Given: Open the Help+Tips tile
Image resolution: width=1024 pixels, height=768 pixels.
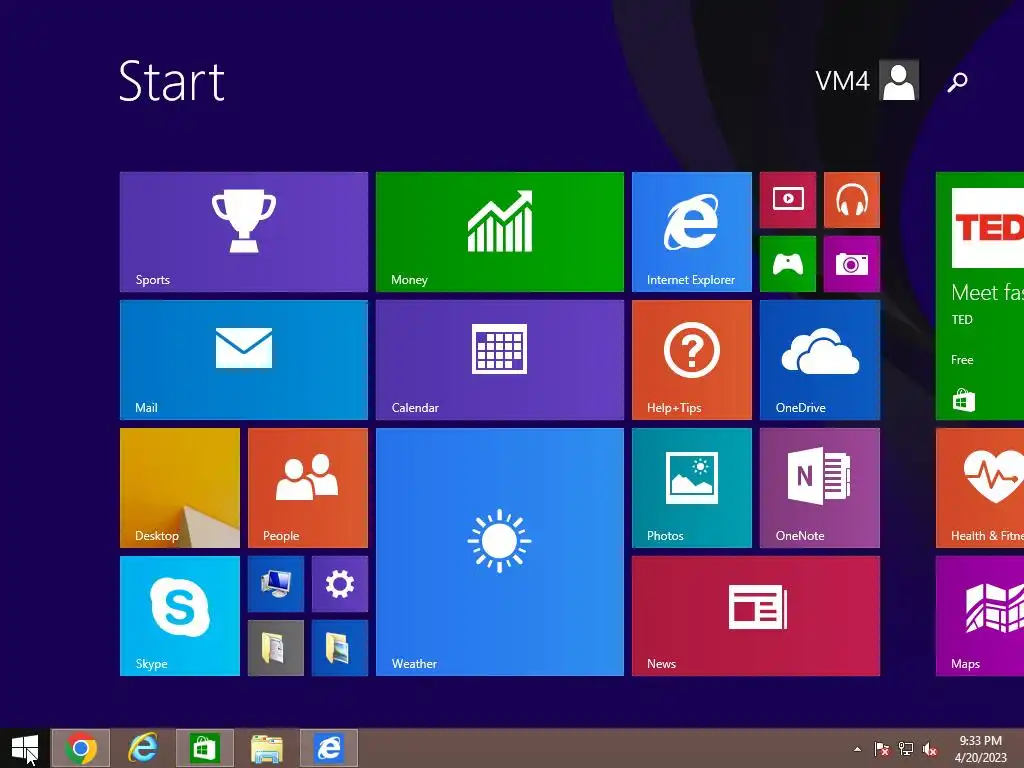Looking at the screenshot, I should tap(692, 360).
